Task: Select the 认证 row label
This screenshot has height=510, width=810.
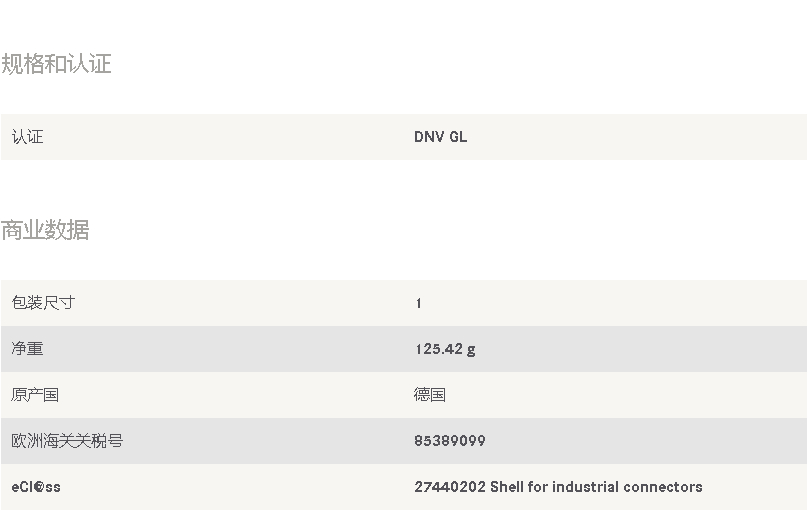Action: tap(27, 137)
